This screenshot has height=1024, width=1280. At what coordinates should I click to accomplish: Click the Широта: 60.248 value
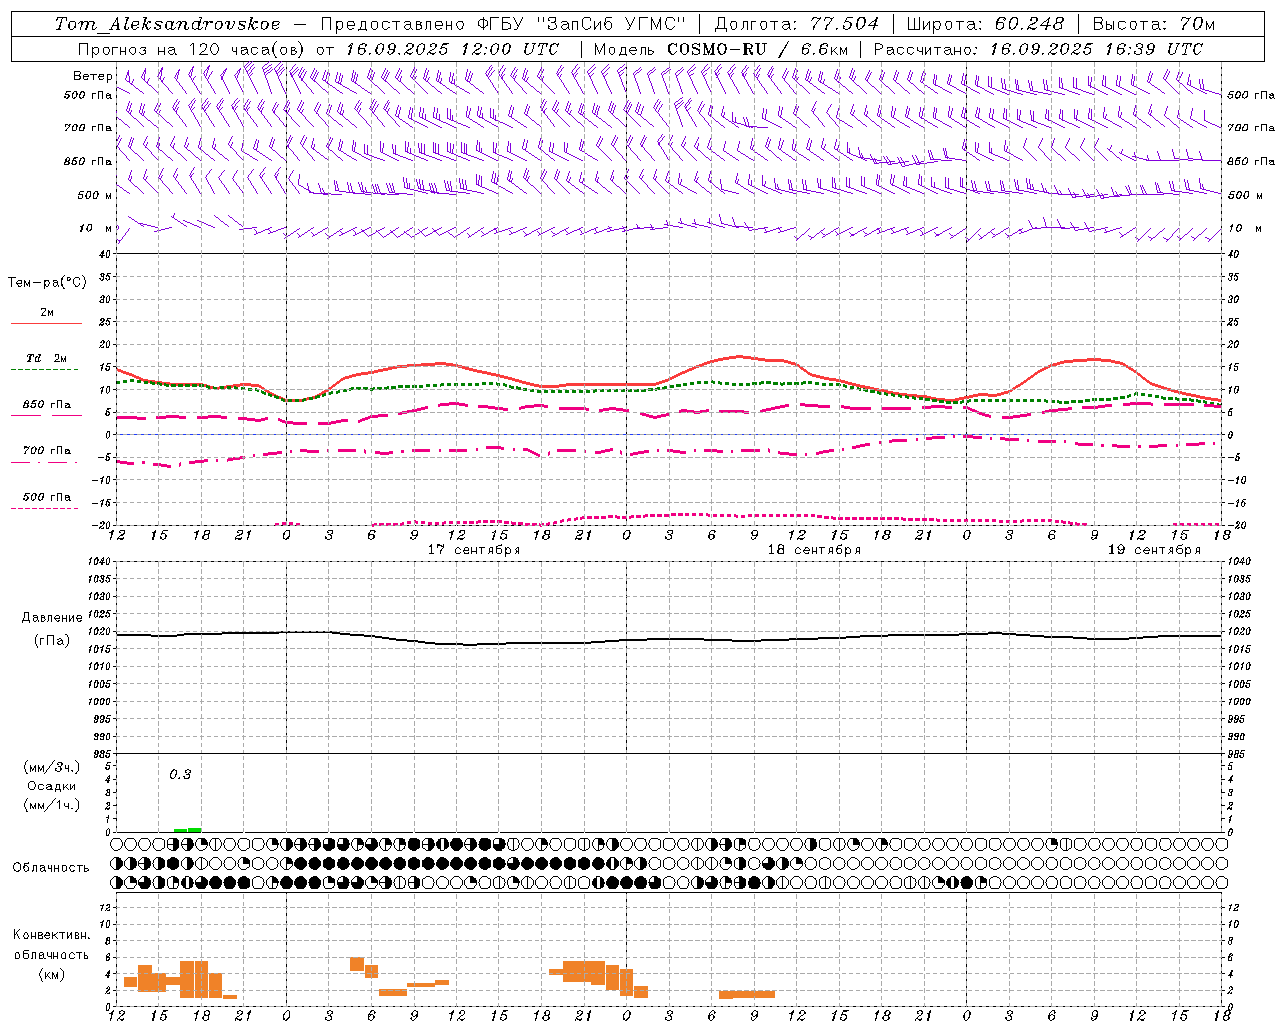click(x=986, y=23)
